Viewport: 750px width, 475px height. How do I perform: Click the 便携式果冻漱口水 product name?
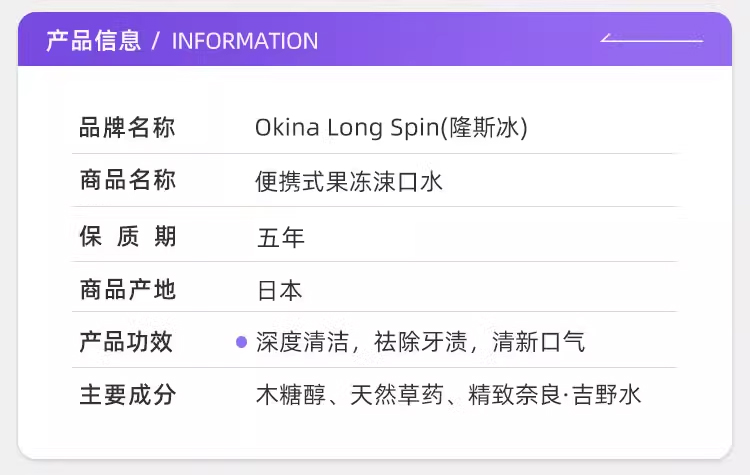click(349, 182)
